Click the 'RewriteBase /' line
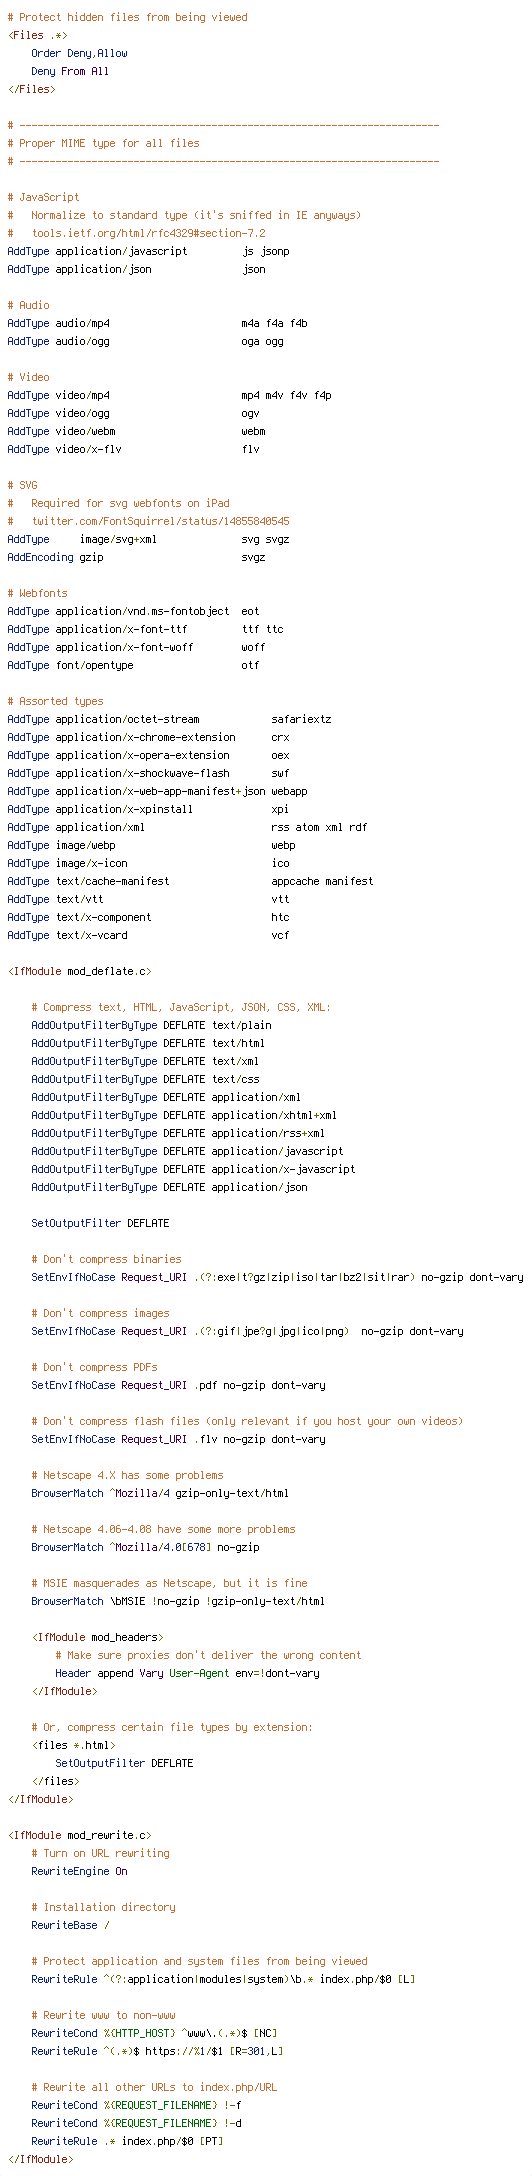The height and width of the screenshot is (2176, 532). (70, 1925)
